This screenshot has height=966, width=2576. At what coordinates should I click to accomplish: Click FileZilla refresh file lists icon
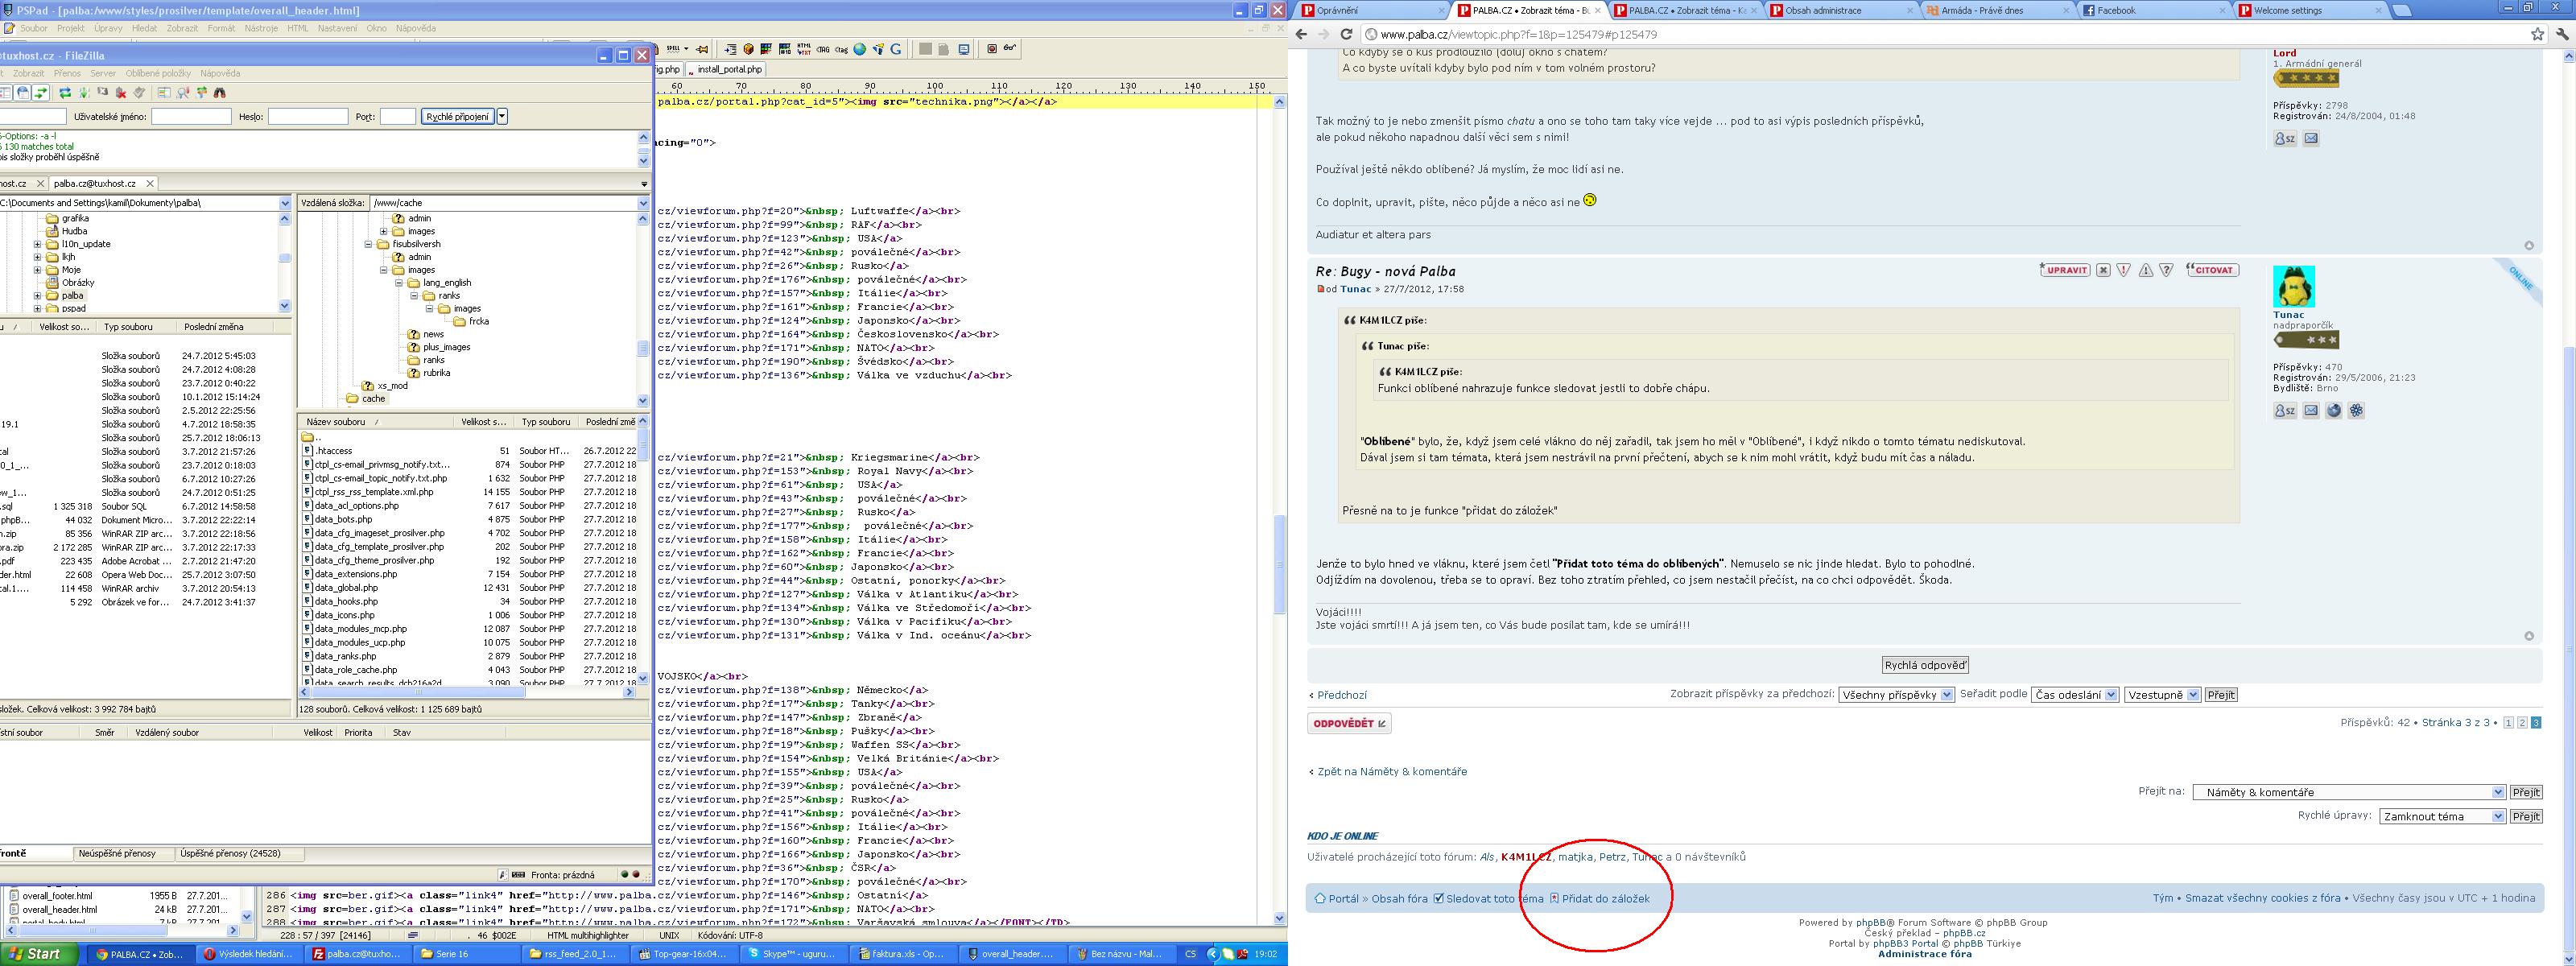click(x=65, y=93)
